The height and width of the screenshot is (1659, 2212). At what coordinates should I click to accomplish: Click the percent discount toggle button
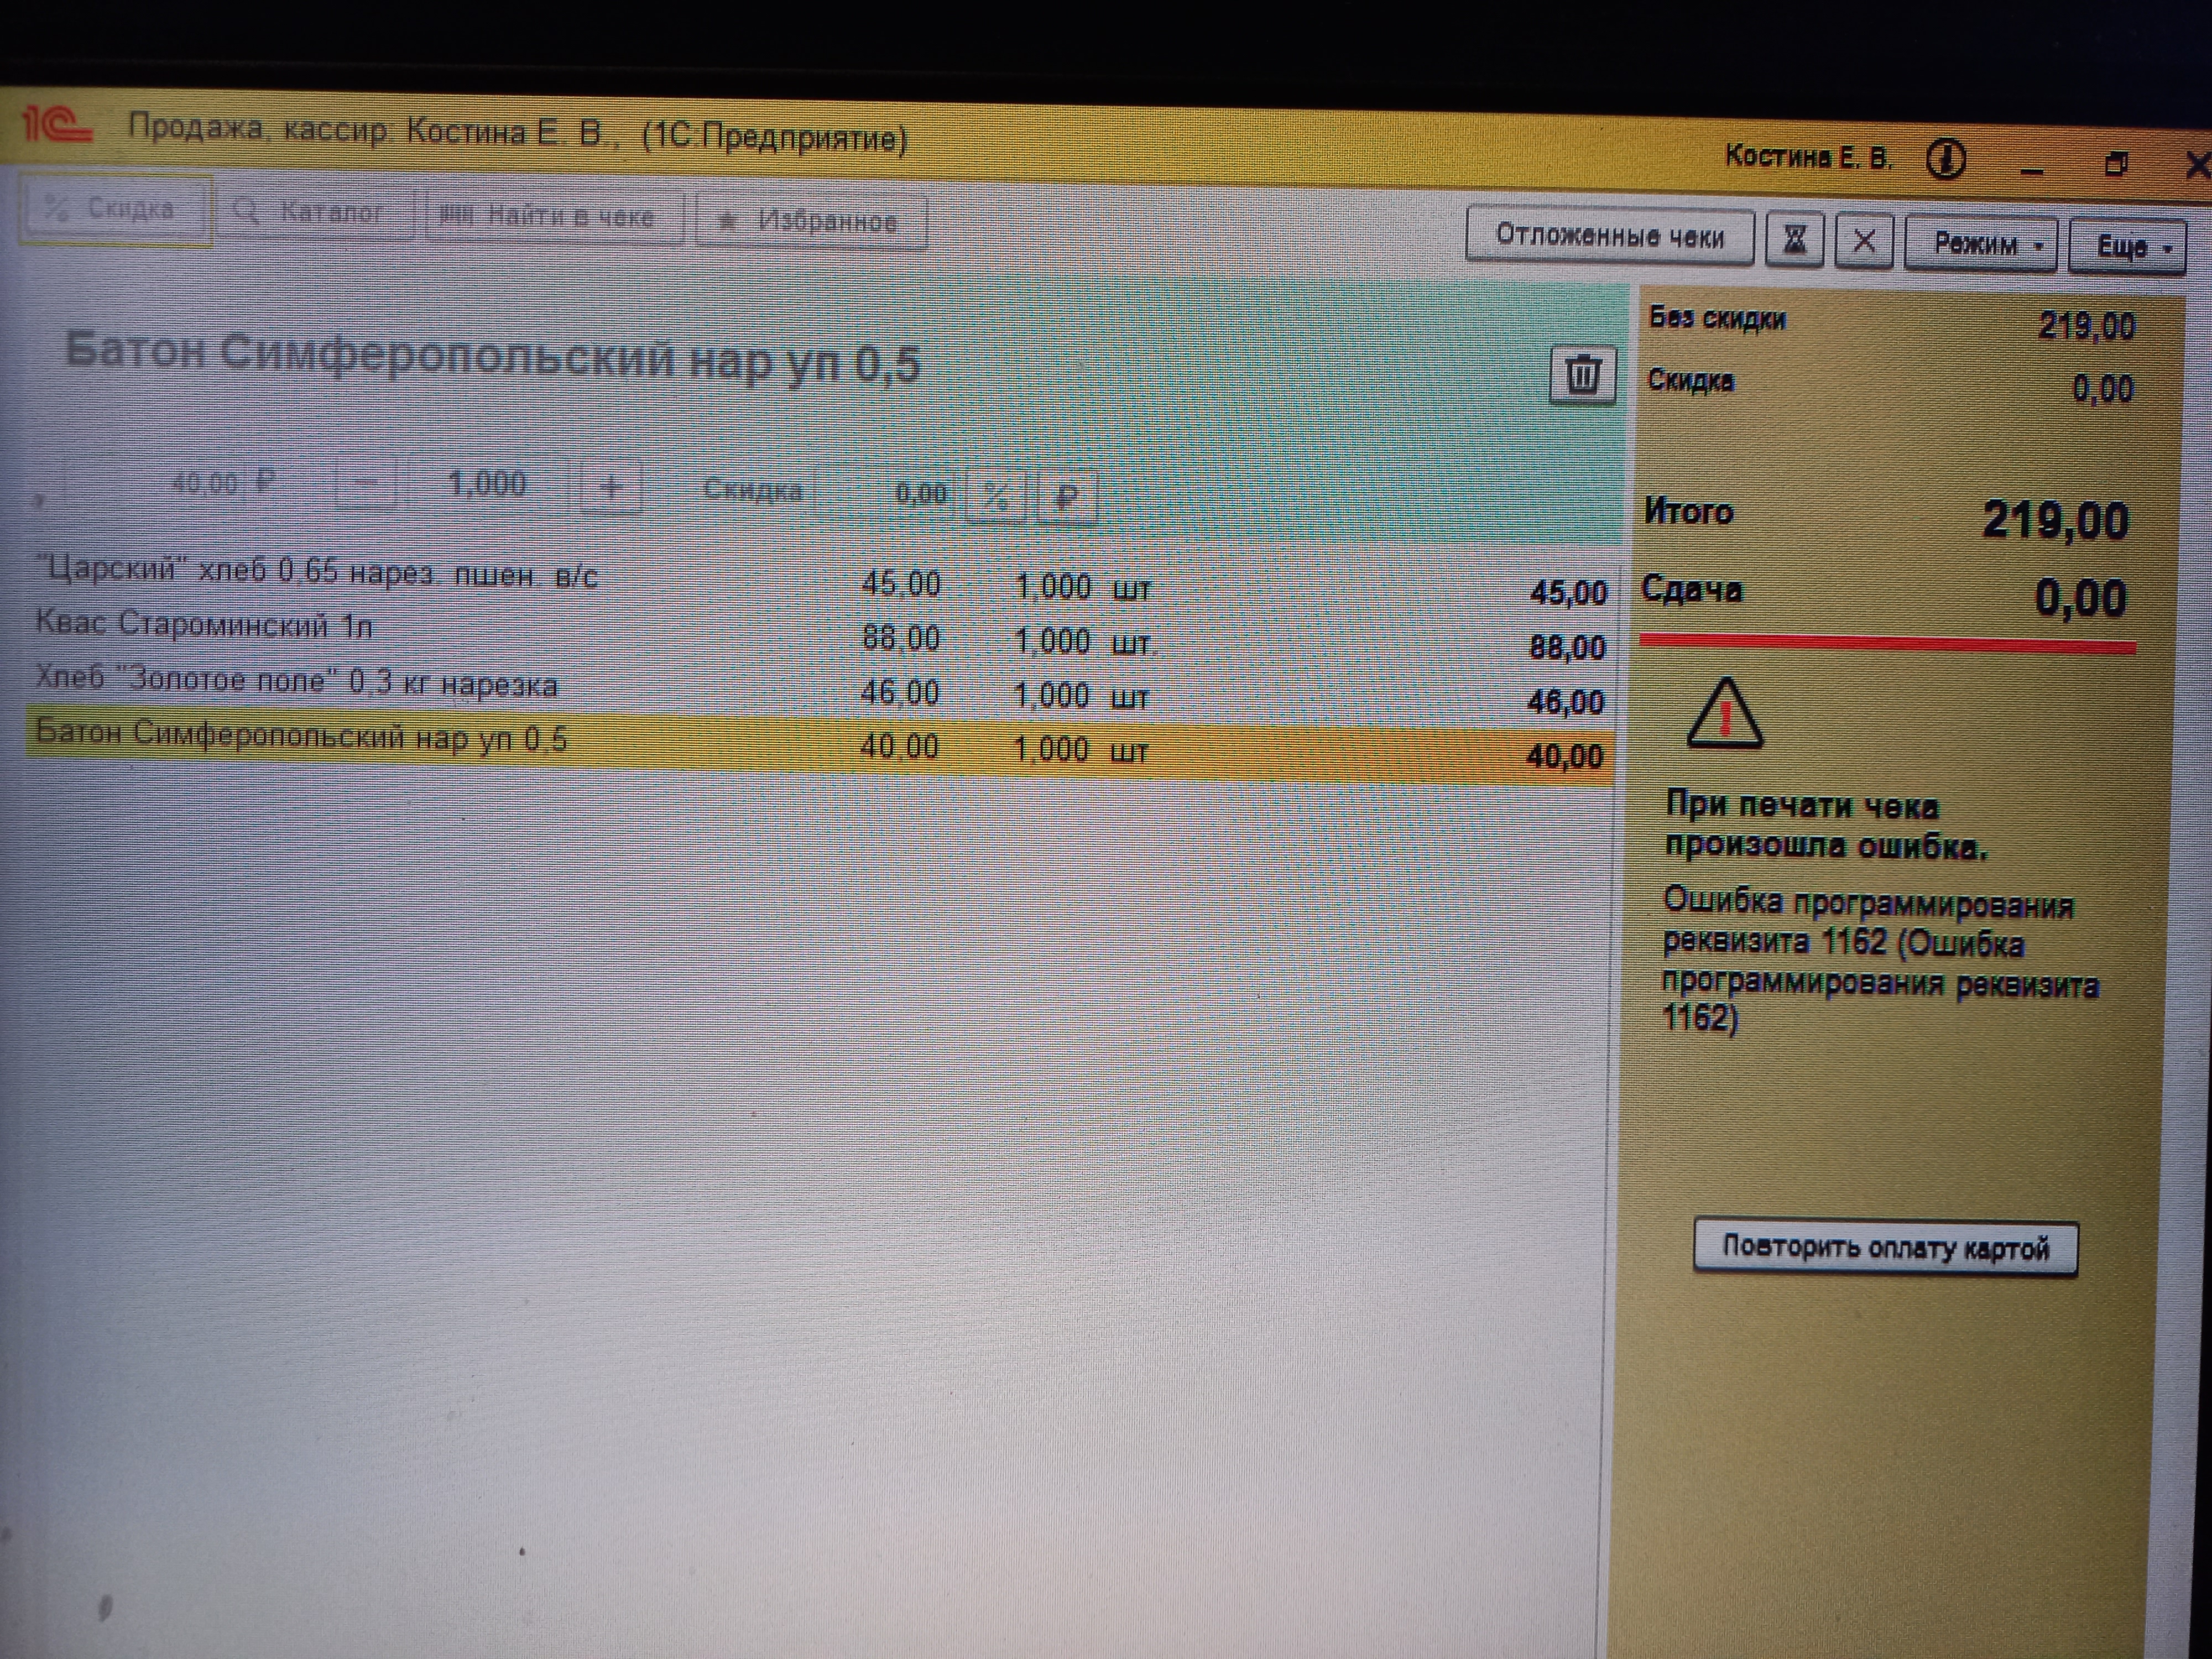pos(996,496)
